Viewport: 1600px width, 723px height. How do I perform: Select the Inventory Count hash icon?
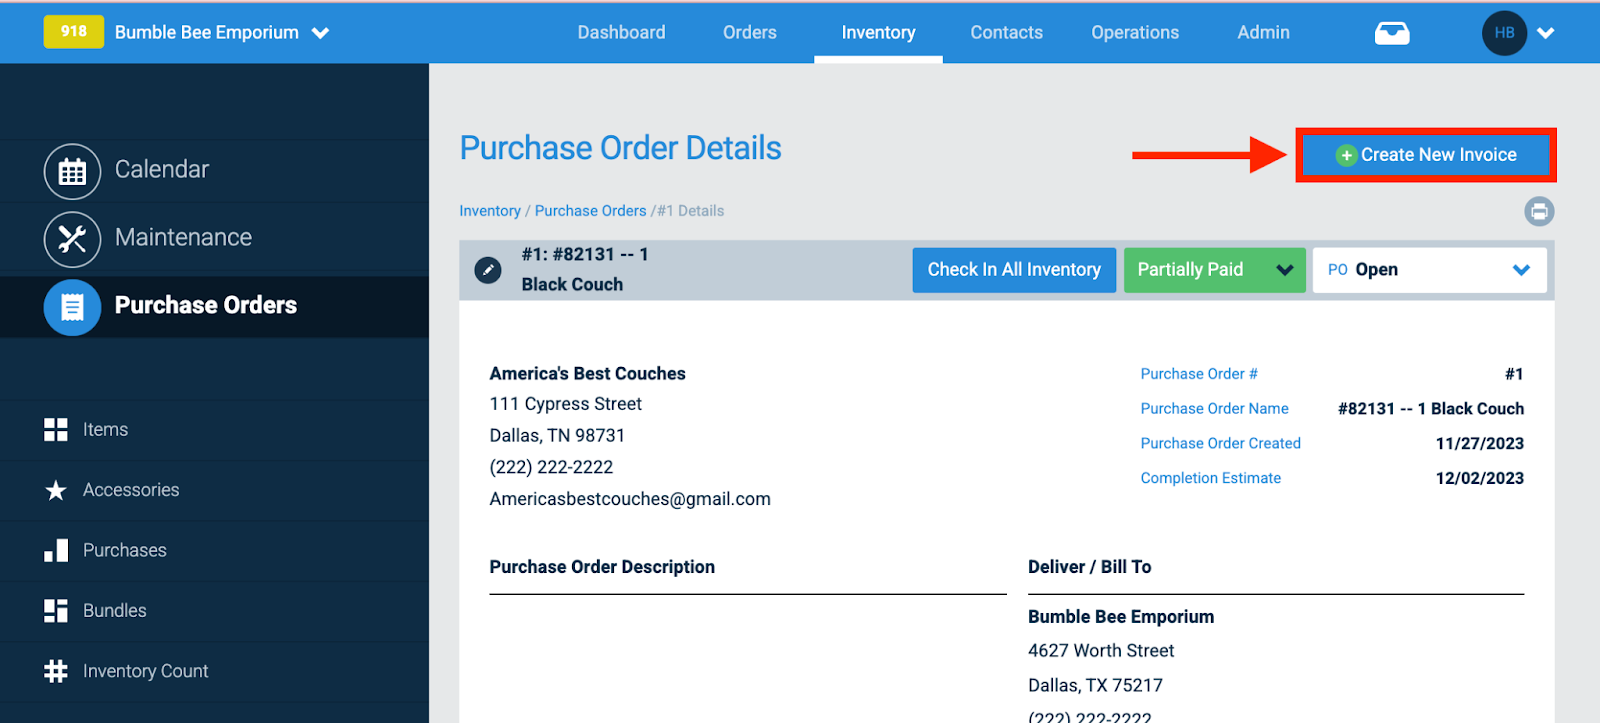click(55, 671)
